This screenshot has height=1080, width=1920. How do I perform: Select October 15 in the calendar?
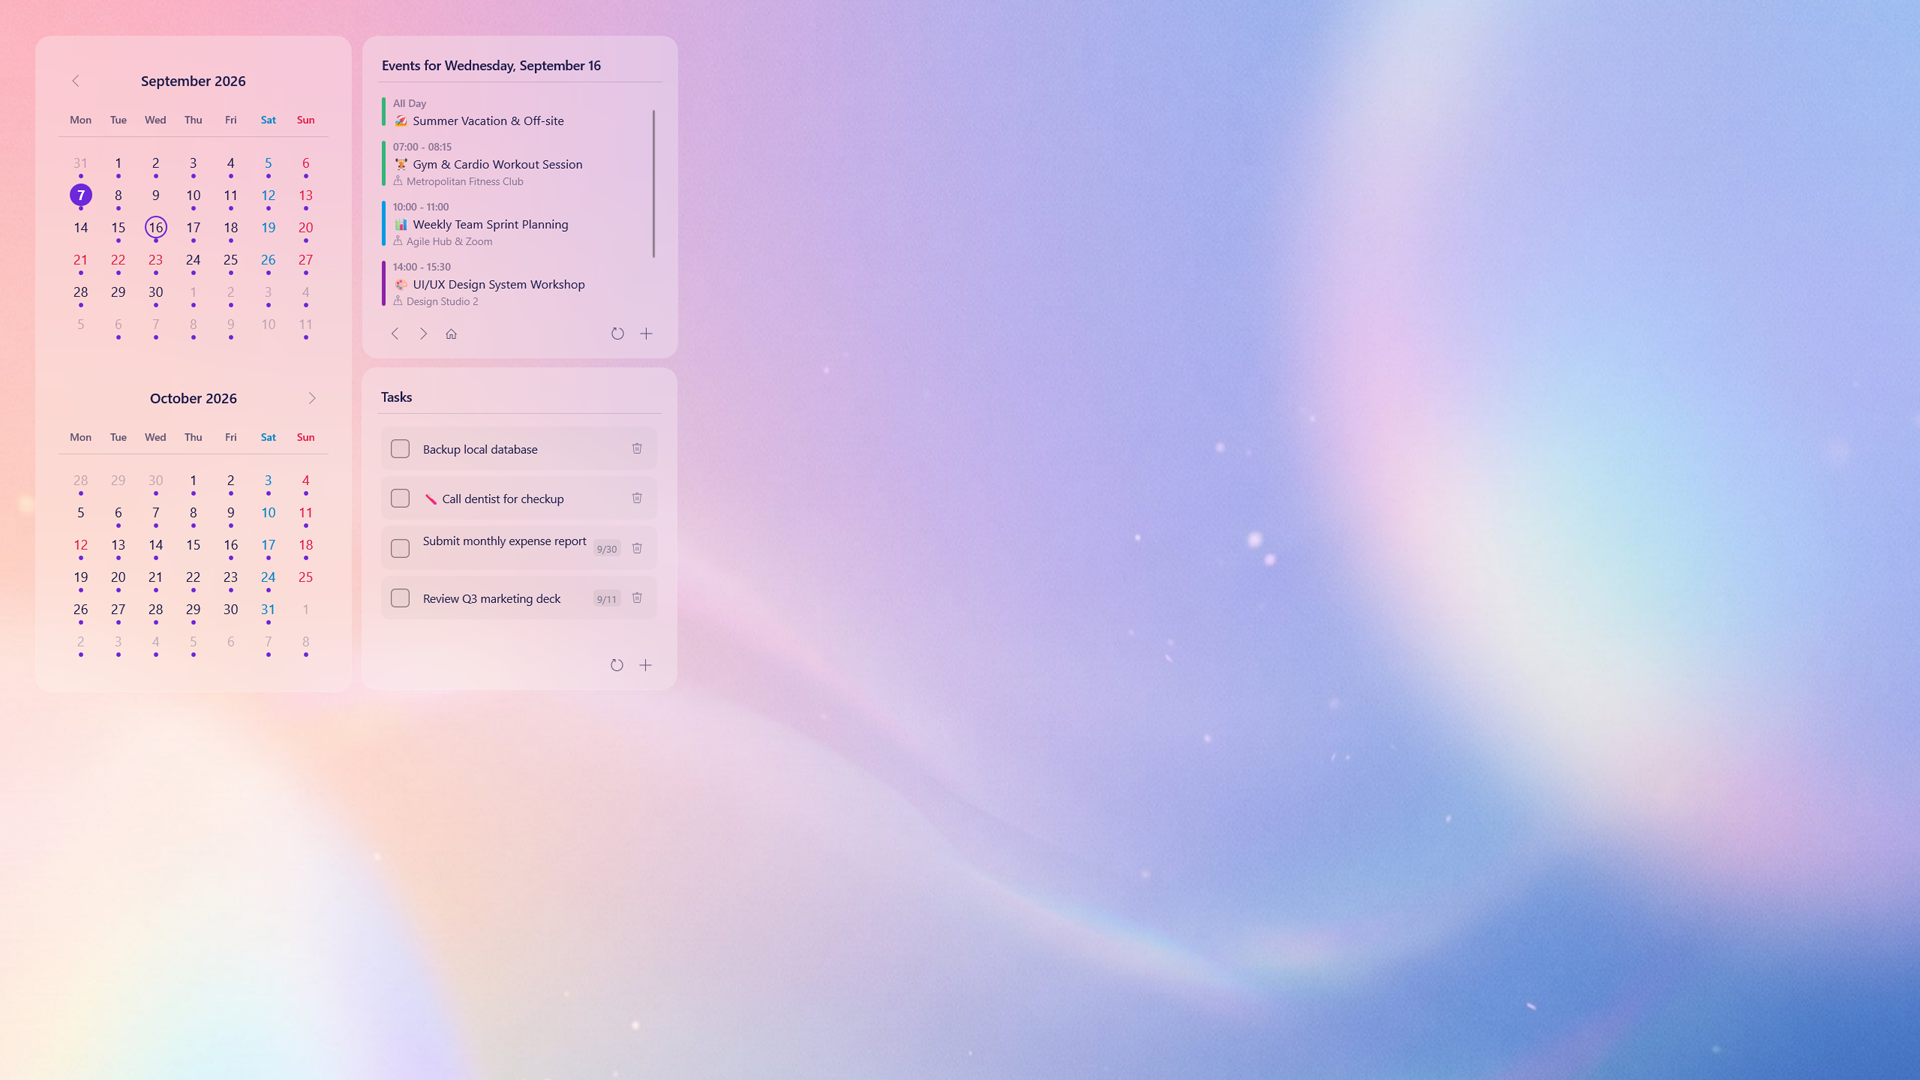click(193, 545)
